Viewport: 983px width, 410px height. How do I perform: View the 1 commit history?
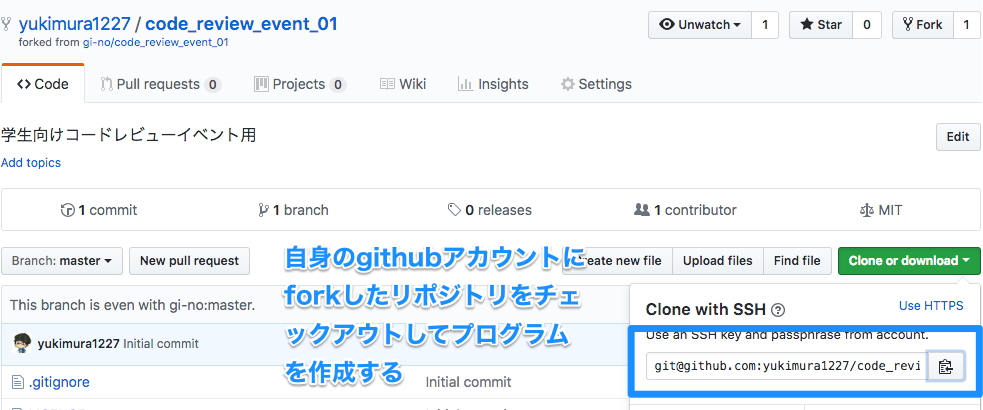click(98, 210)
